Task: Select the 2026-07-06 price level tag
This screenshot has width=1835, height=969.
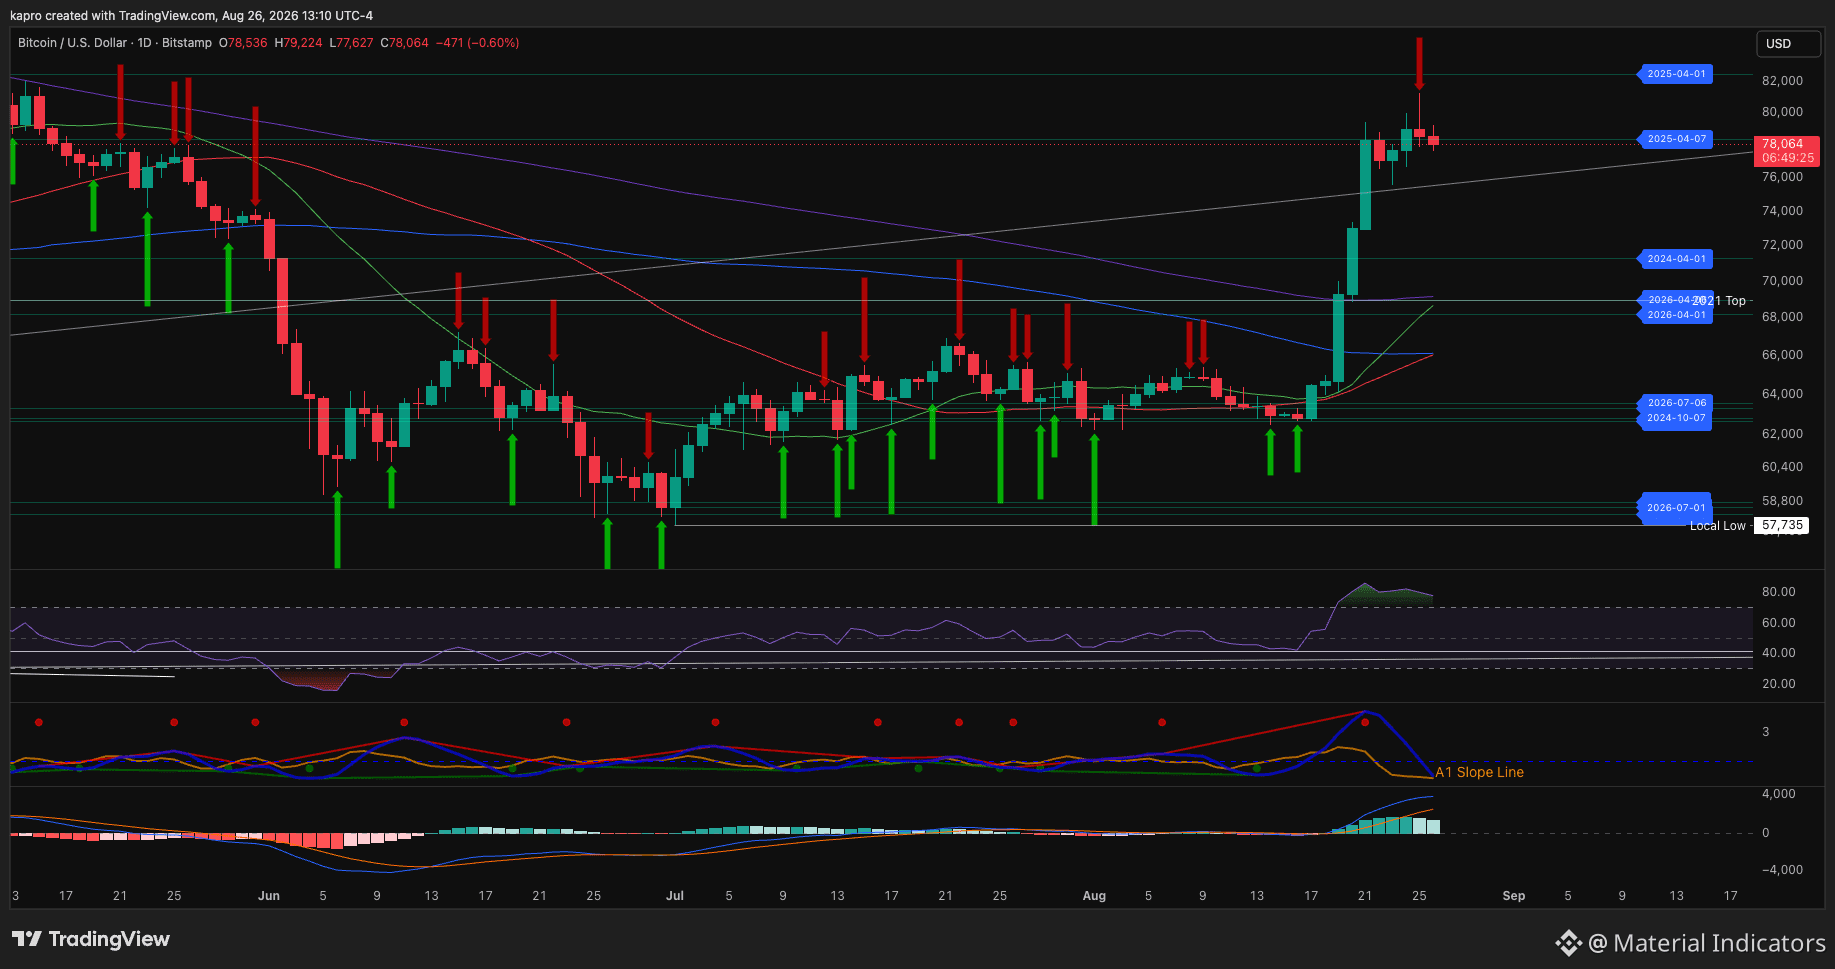Action: click(1675, 403)
